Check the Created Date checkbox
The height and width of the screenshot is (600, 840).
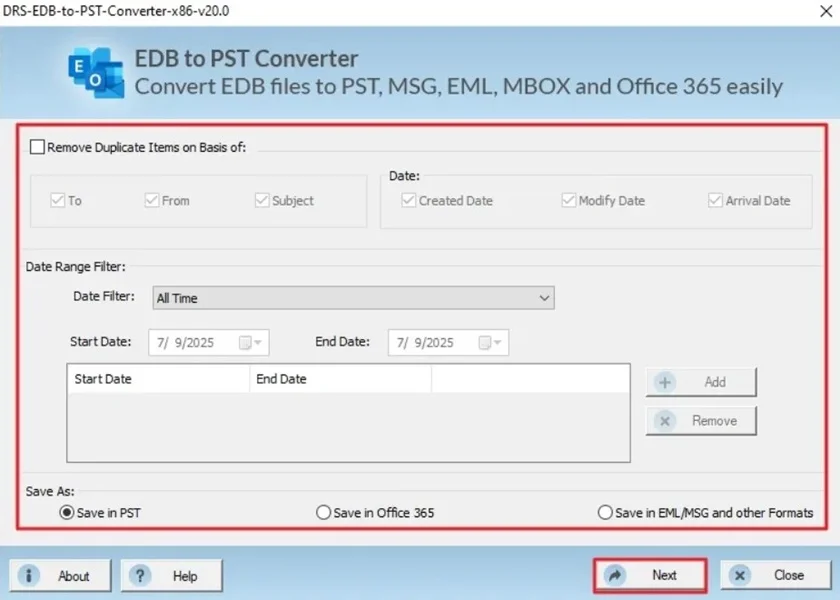(x=407, y=200)
